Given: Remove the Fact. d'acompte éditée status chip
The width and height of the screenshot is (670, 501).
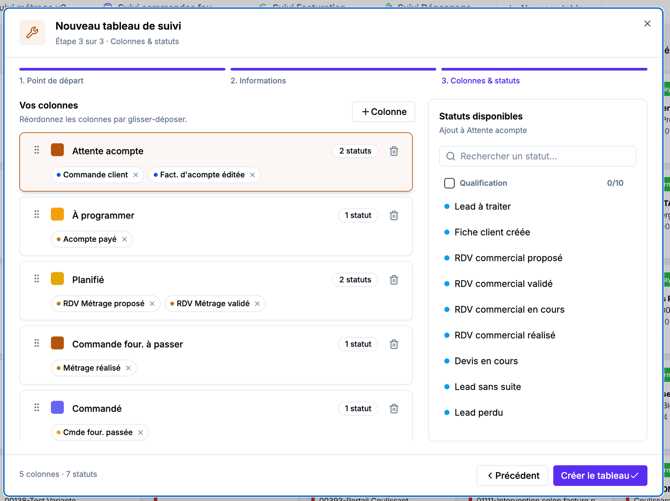Looking at the screenshot, I should pyautogui.click(x=253, y=175).
